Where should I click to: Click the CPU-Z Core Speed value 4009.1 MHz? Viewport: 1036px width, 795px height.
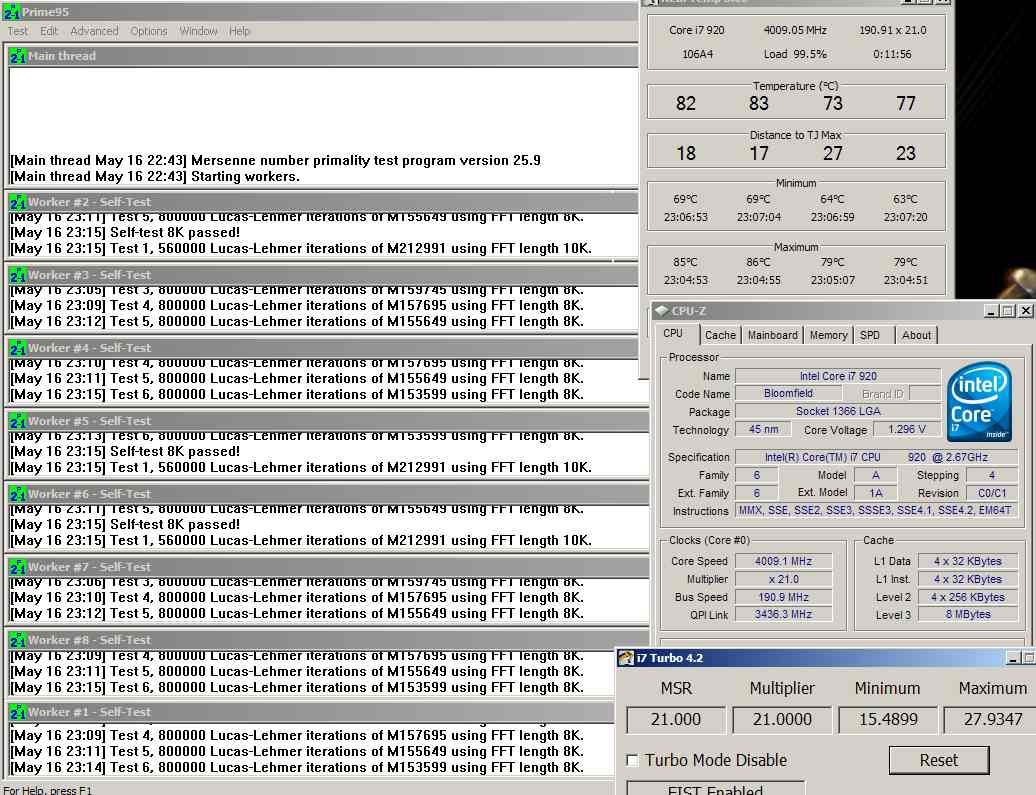783,561
